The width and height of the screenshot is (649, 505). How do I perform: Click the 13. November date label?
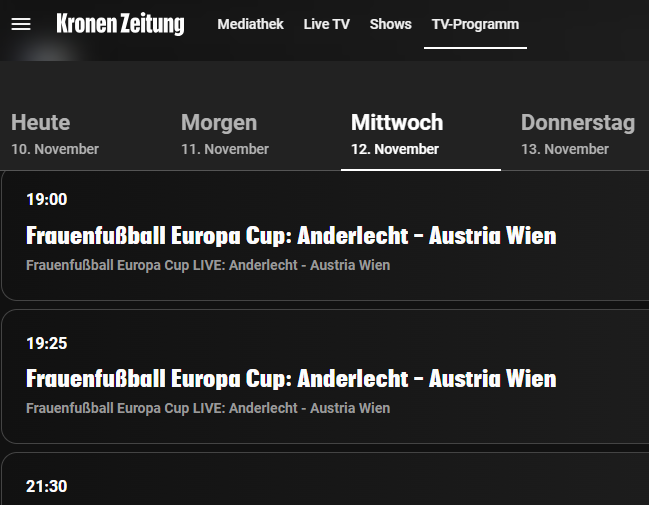point(565,149)
